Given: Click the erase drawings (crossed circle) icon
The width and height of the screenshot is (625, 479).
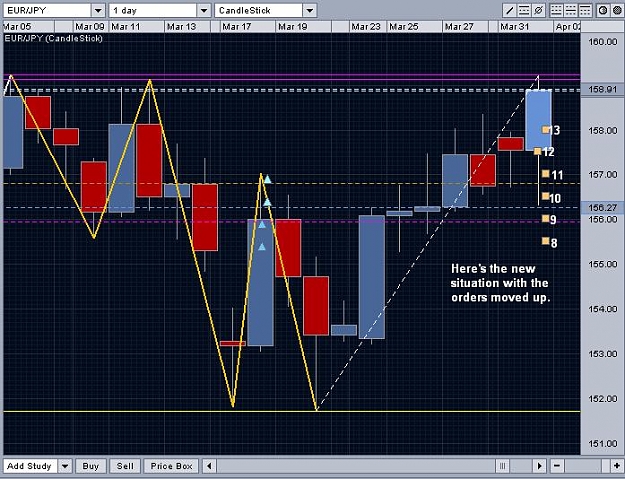Looking at the screenshot, I should 539,10.
